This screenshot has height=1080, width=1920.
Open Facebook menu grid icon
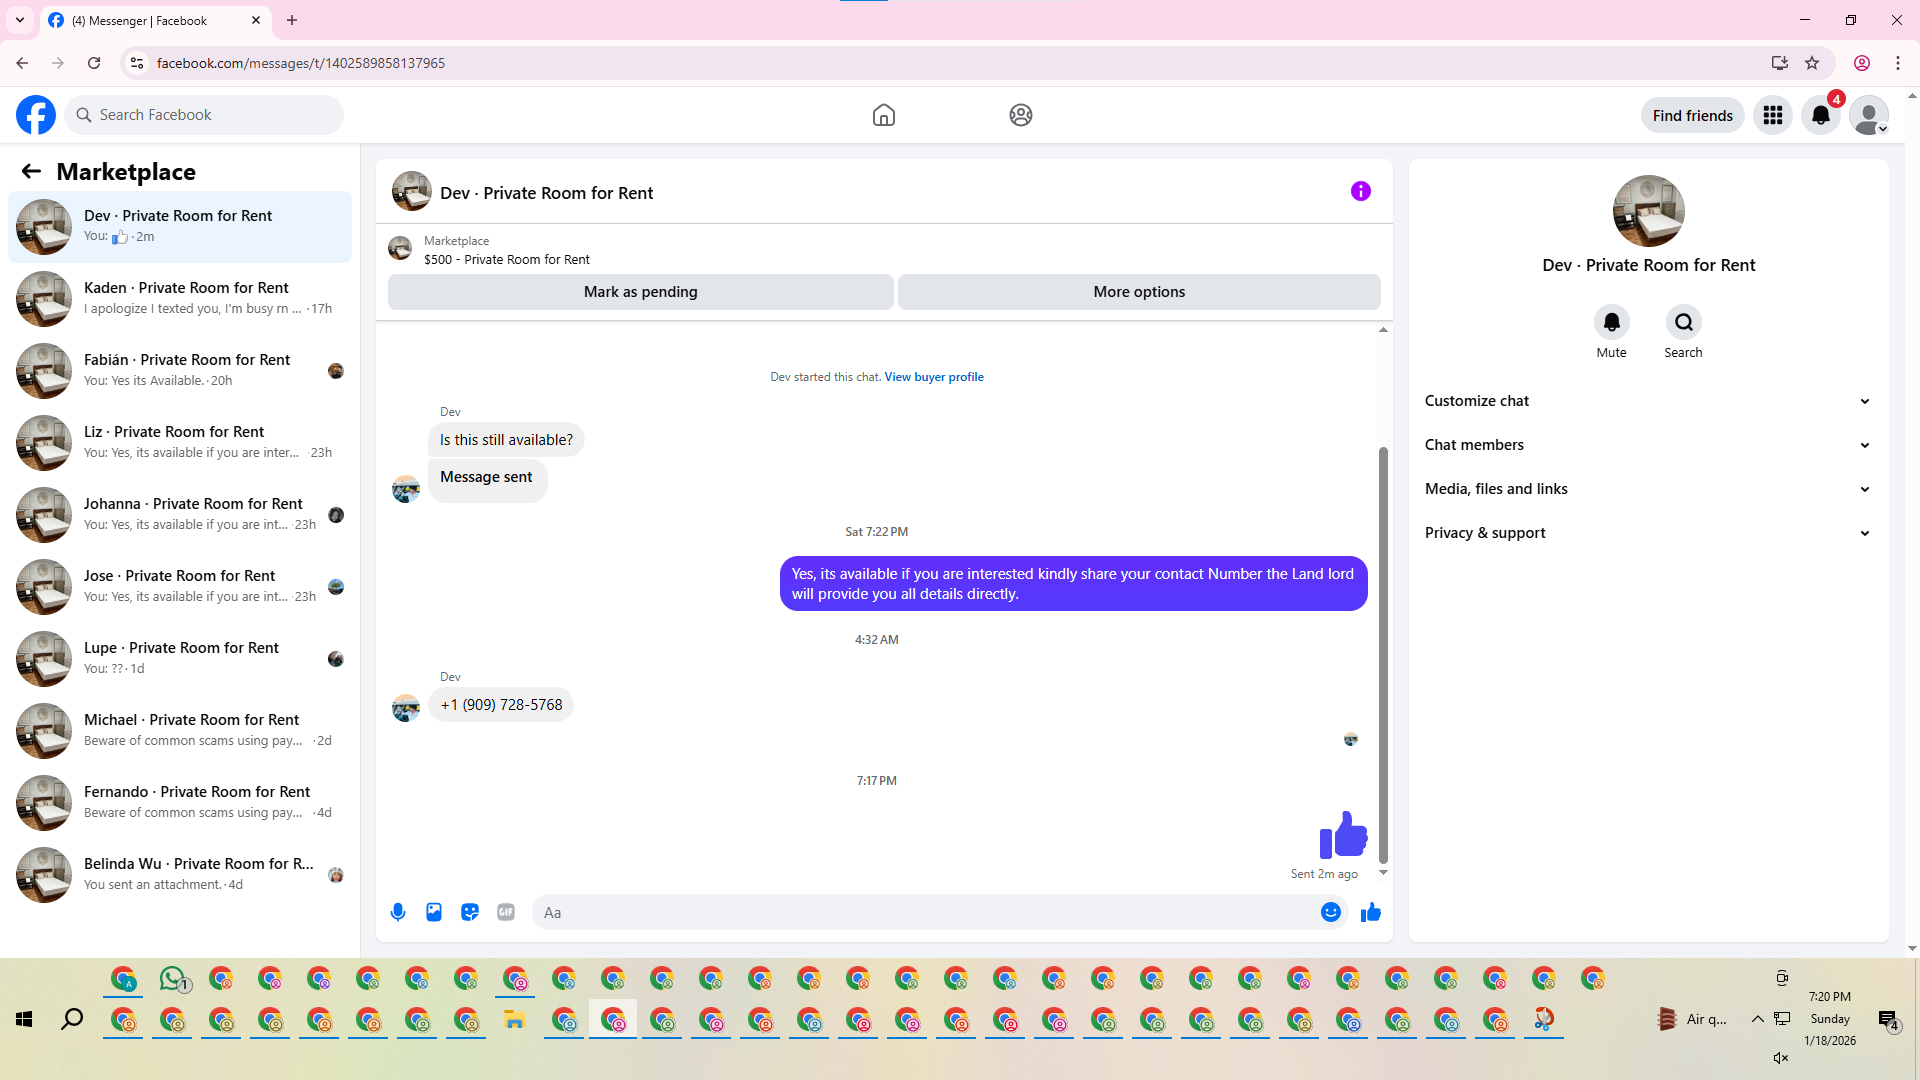coord(1773,115)
